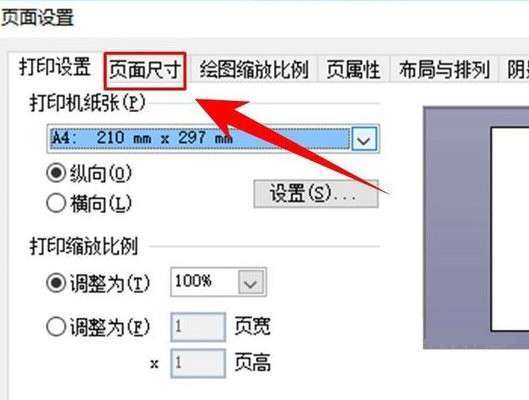
Task: Select the 调整为(T) percentage radio option
Action: (56, 283)
